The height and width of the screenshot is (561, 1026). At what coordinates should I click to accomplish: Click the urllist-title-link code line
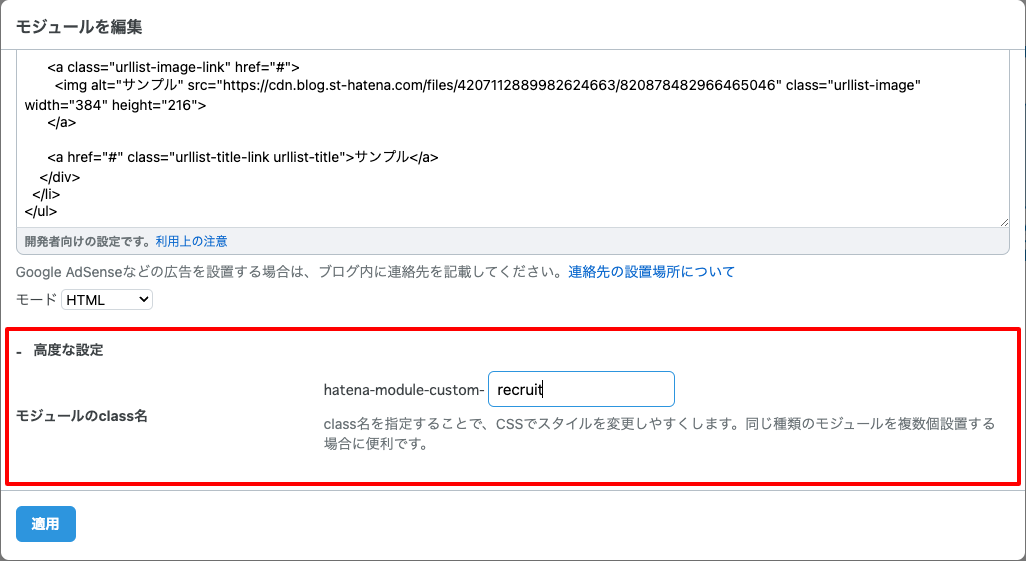click(x=243, y=158)
